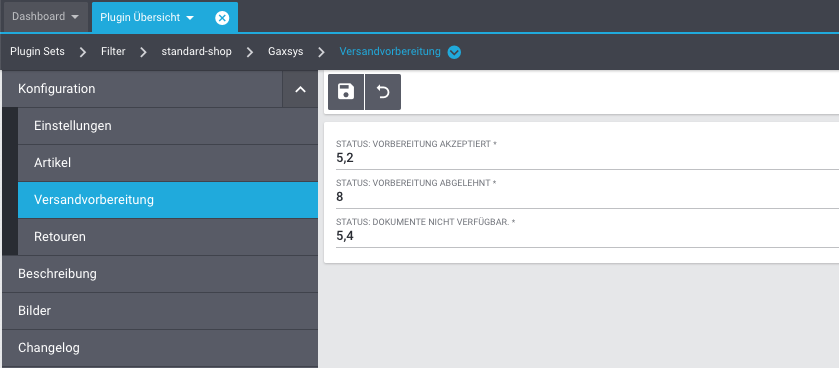The image size is (839, 368).
Task: Open the Changelog section
Action: pos(160,348)
